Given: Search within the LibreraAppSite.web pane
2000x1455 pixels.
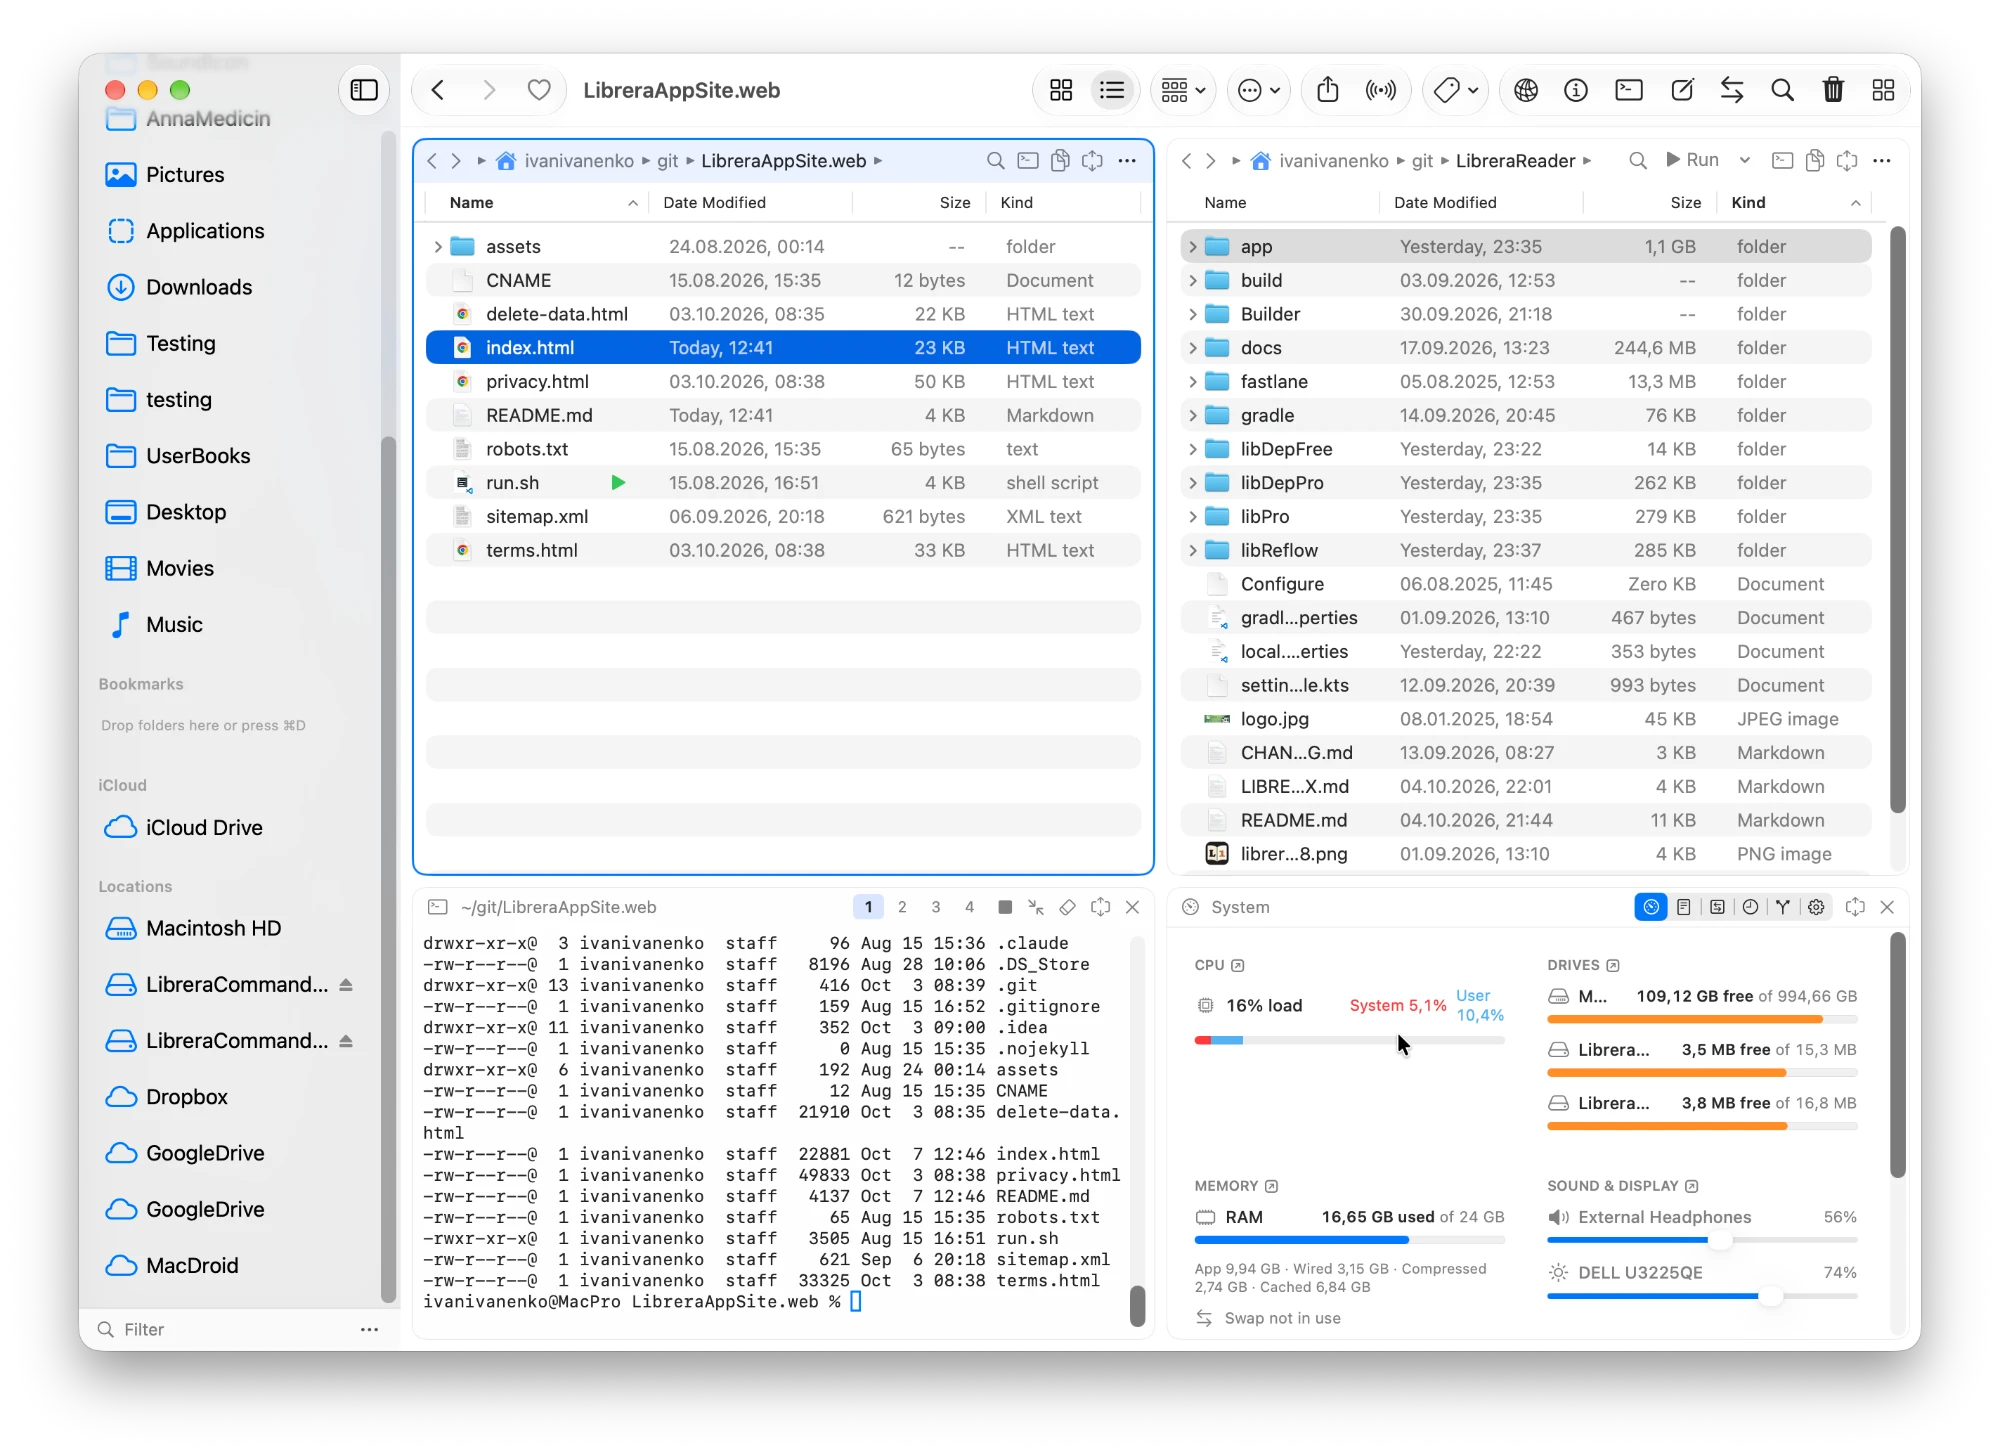Looking at the screenshot, I should pos(995,160).
